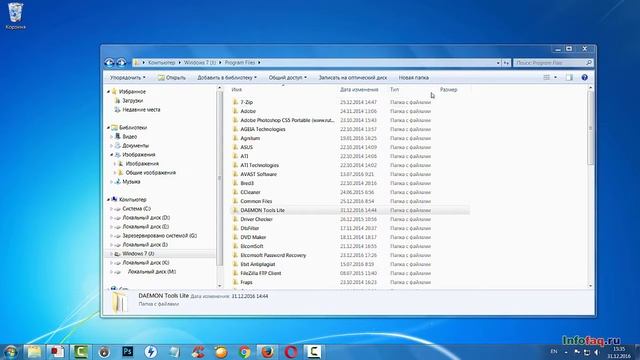Select the Adobe folder icon
Viewport: 640px width, 360px height.
(x=235, y=111)
